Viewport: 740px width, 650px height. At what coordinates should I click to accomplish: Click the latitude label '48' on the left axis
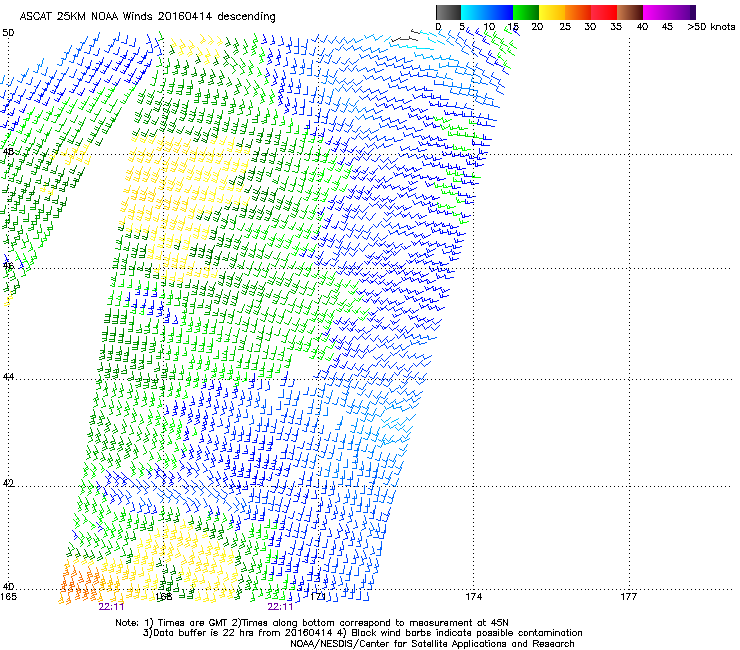8,152
